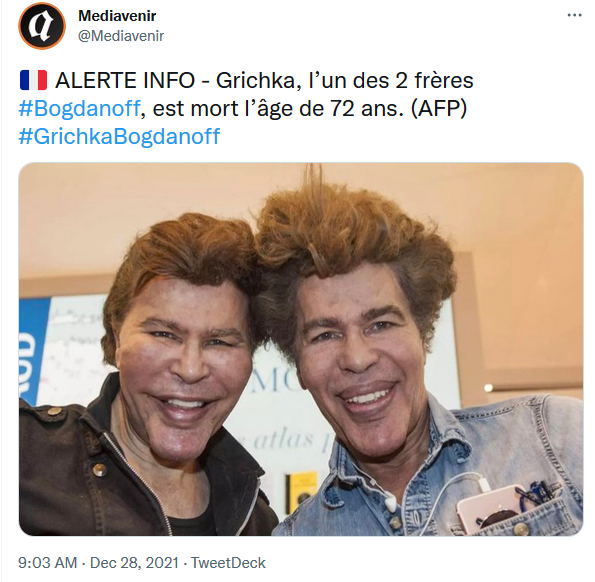Click the 9:03 AM timestamp
Image resolution: width=595 pixels, height=582 pixels.
(x=47, y=562)
